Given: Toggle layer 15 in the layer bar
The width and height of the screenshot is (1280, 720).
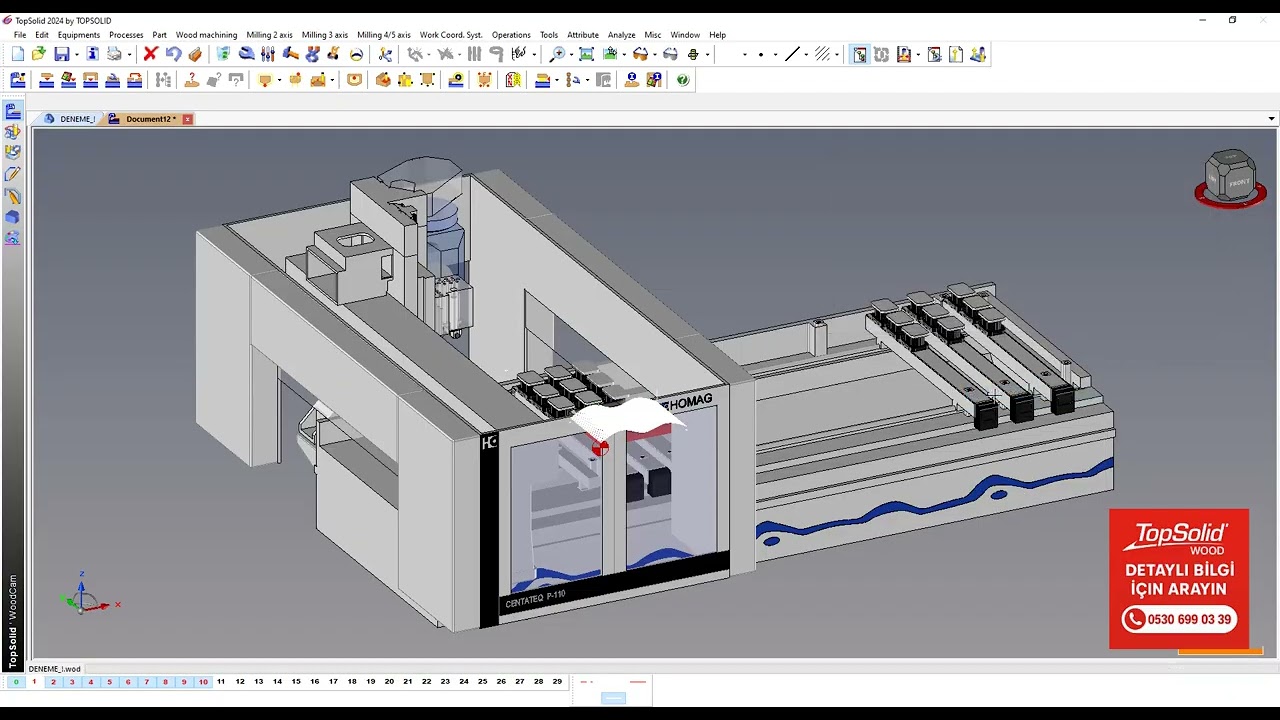Looking at the screenshot, I should click(x=296, y=682).
